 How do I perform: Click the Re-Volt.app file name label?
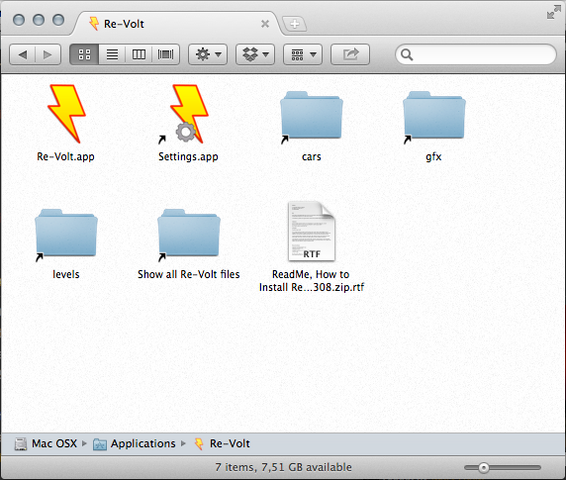point(66,157)
